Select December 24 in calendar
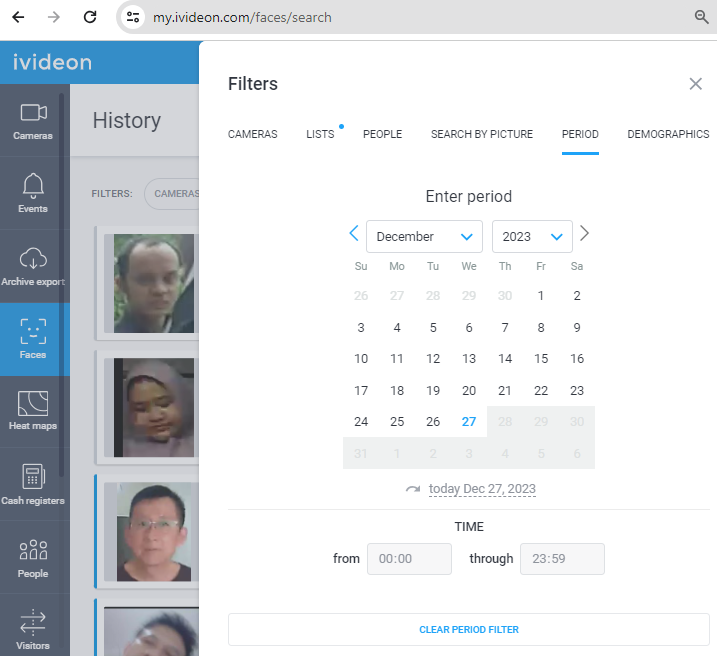Viewport: 717px width, 656px height. (361, 421)
